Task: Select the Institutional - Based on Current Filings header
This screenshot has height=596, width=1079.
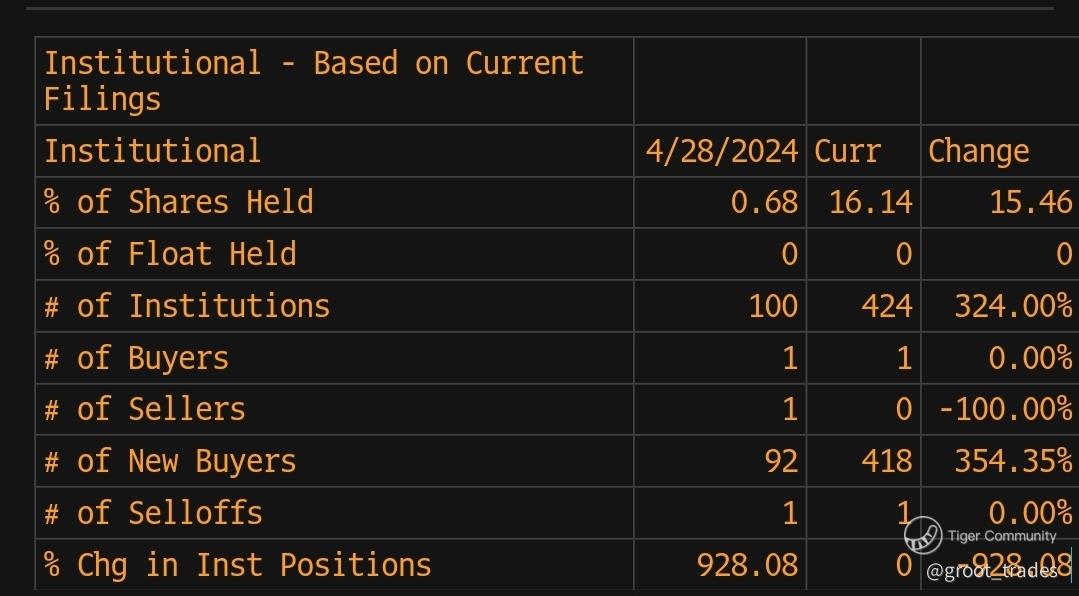Action: point(314,81)
